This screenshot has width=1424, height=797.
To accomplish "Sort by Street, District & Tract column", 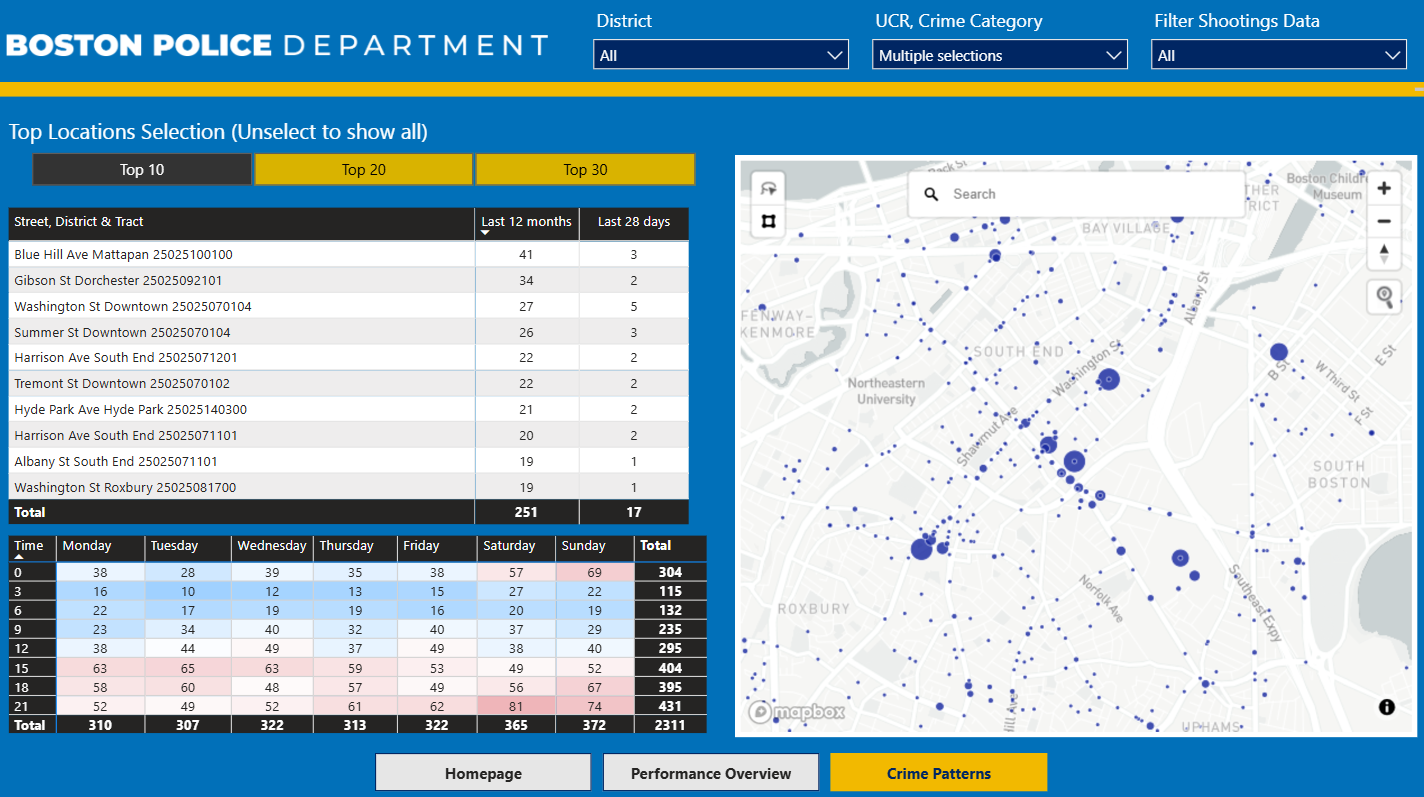I will 242,222.
